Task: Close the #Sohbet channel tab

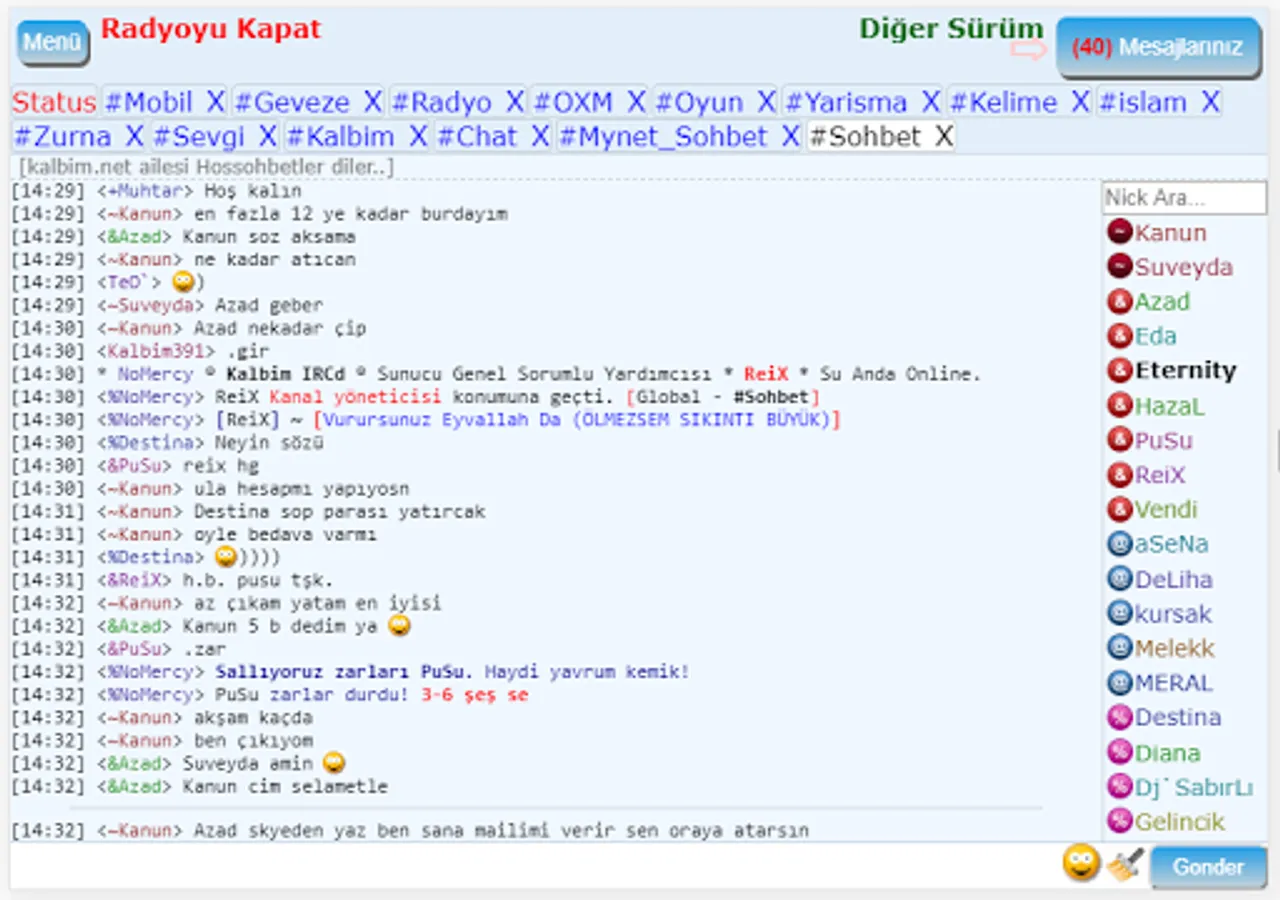Action: click(x=943, y=136)
